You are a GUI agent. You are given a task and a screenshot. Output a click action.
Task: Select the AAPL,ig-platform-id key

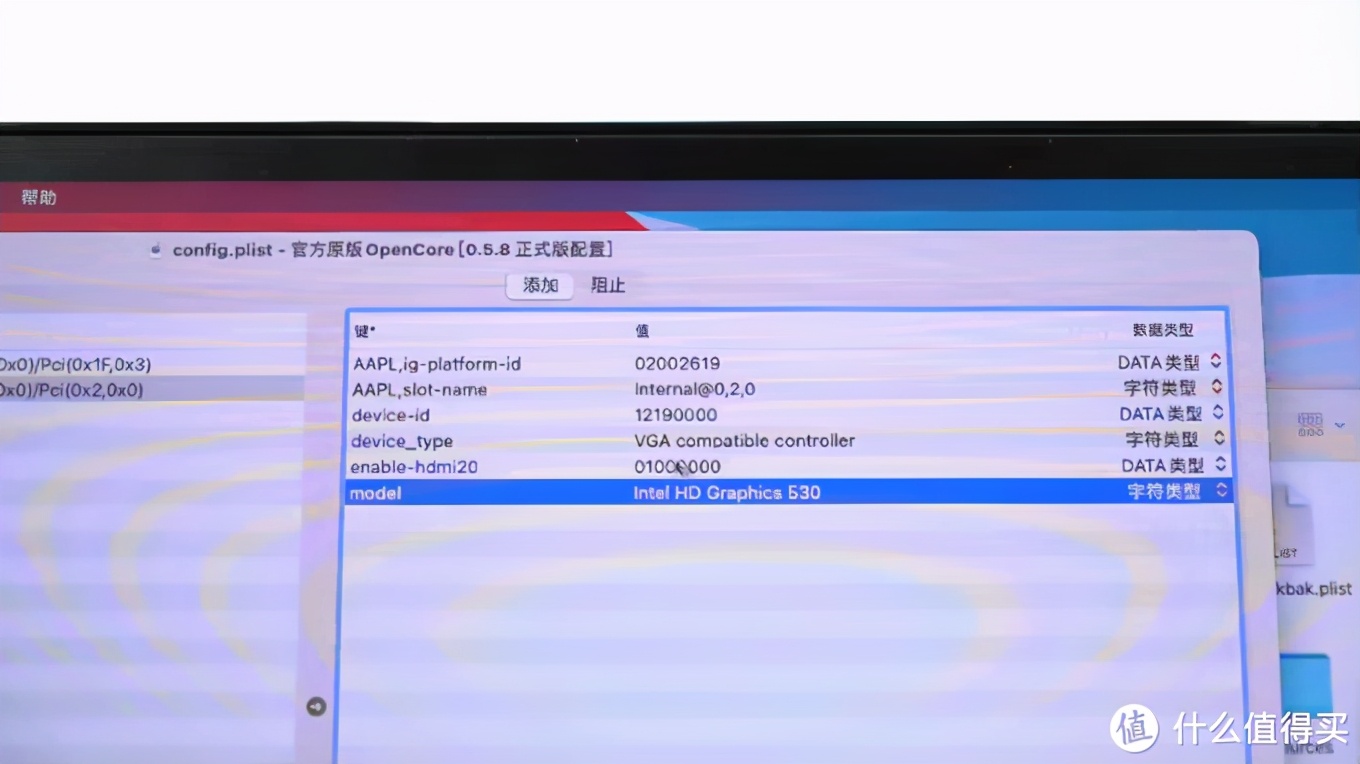pos(436,363)
